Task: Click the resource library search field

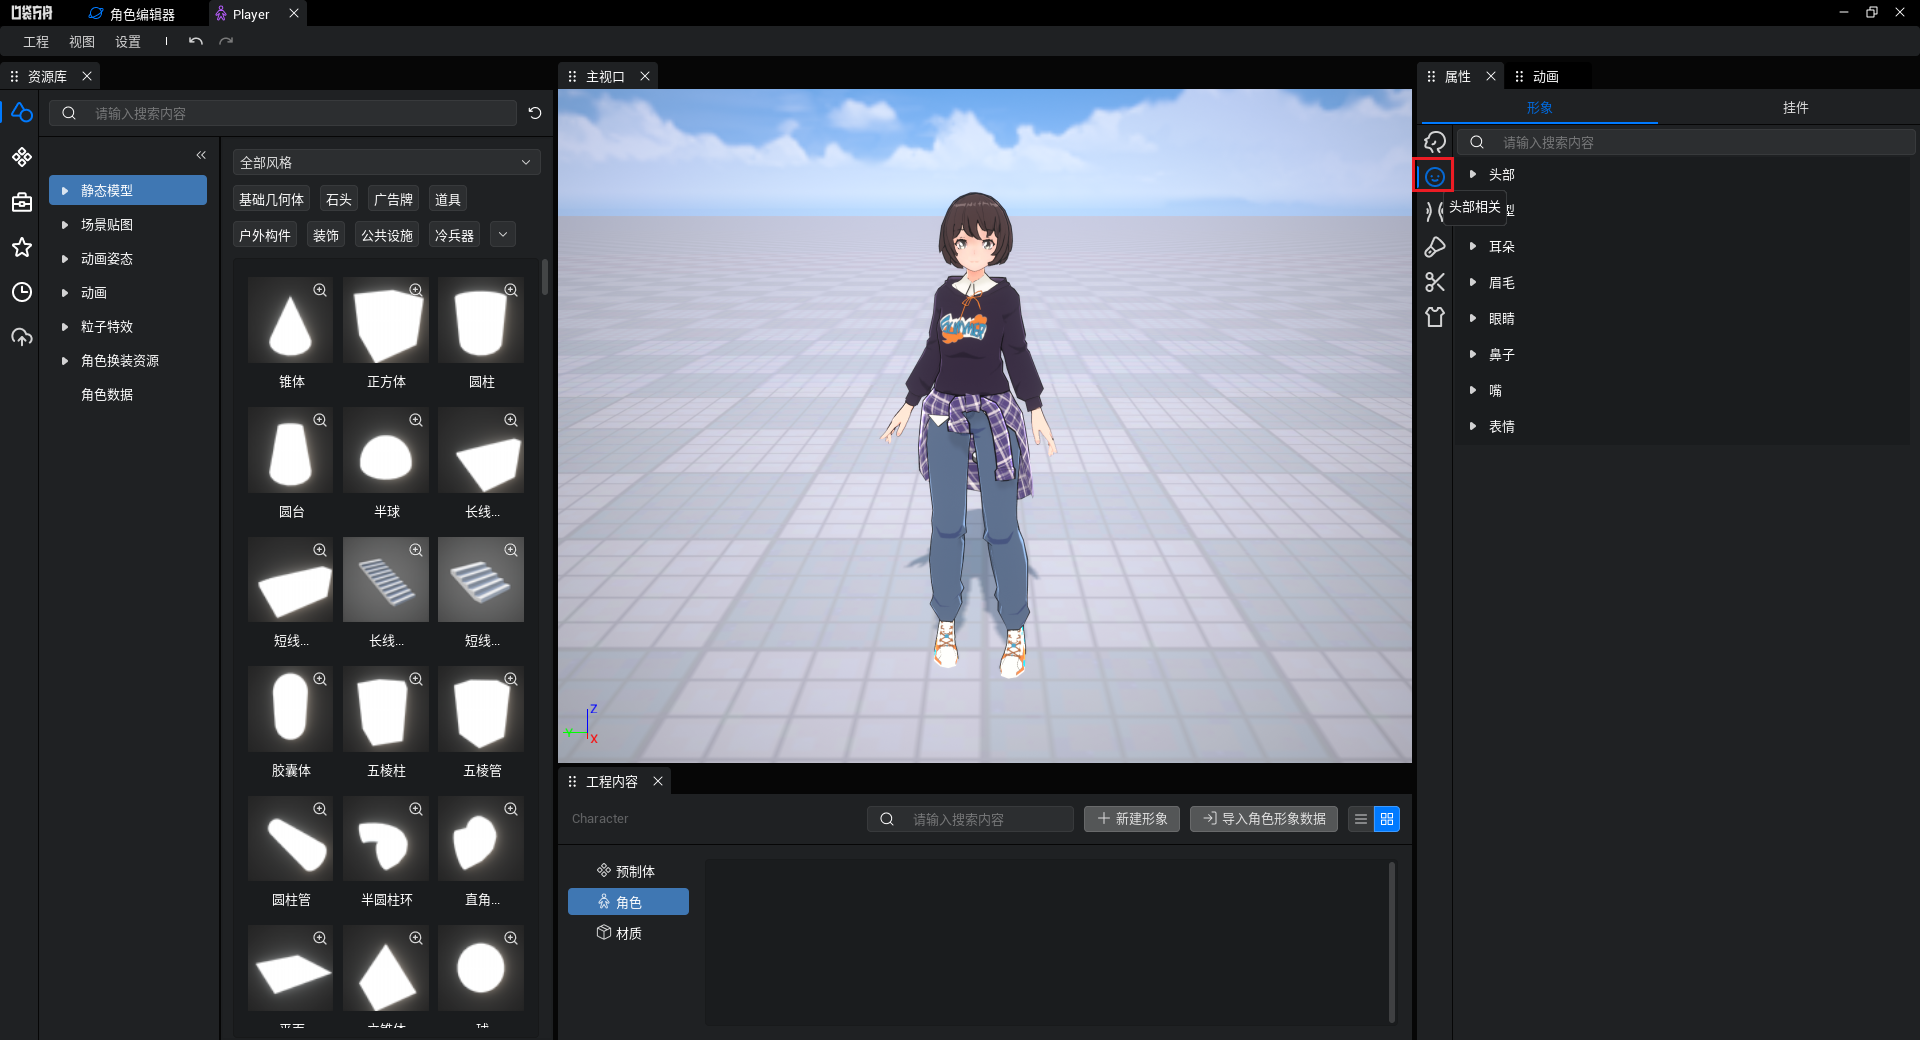Action: (x=283, y=113)
